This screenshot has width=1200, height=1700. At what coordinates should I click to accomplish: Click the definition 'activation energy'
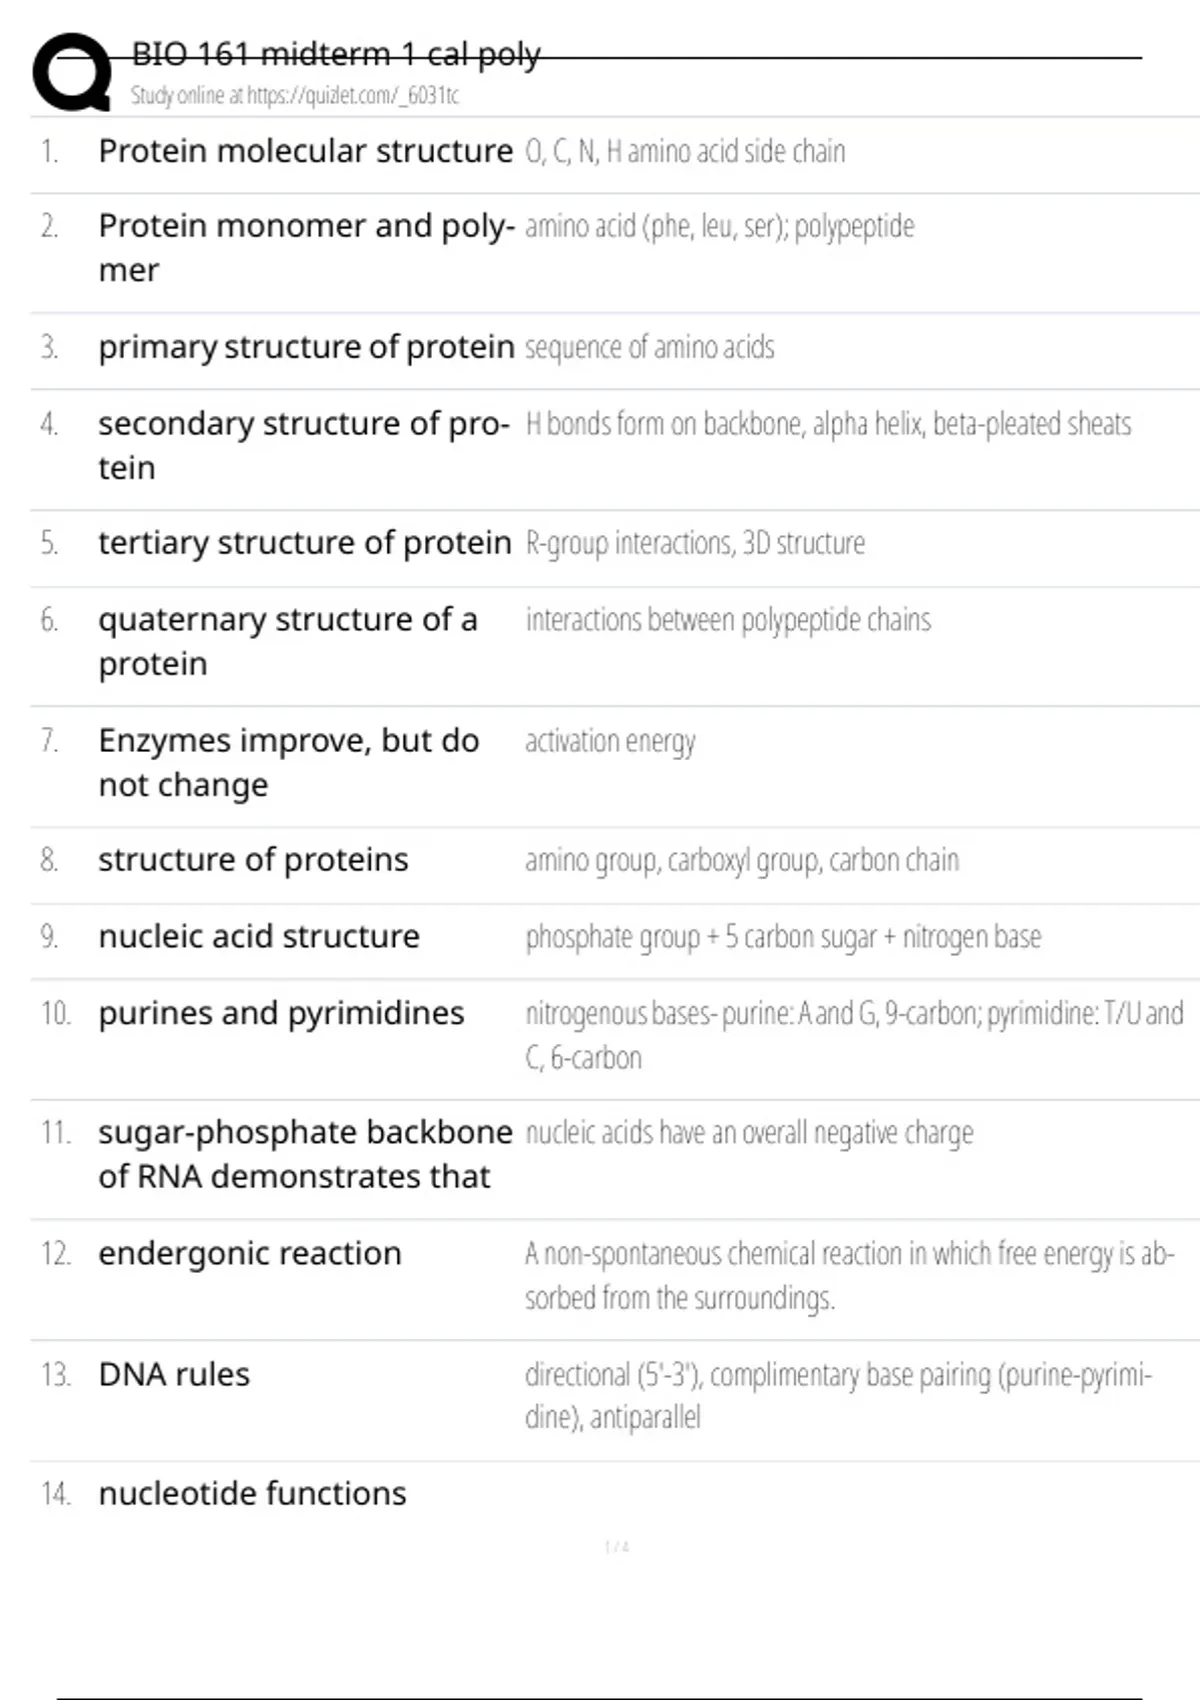pos(610,741)
